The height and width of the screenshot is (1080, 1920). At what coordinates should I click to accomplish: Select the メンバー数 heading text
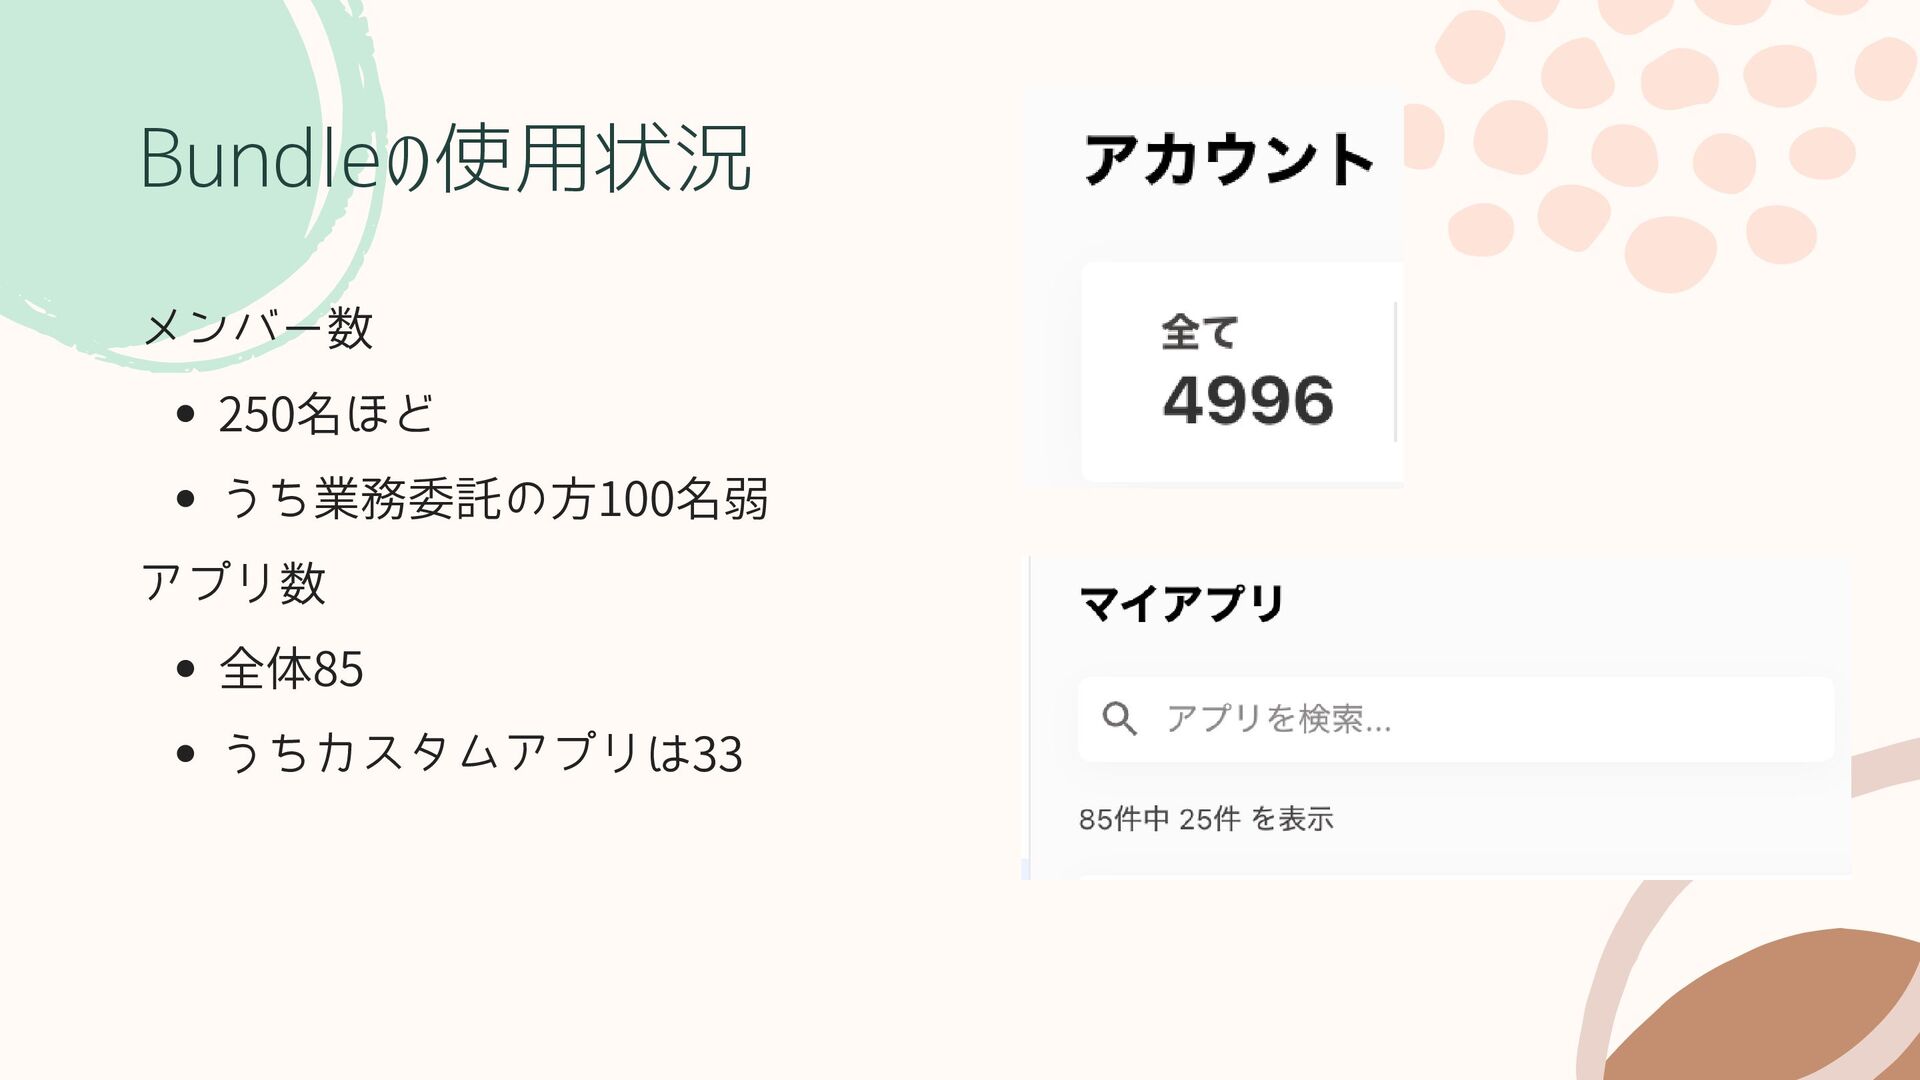(x=258, y=328)
